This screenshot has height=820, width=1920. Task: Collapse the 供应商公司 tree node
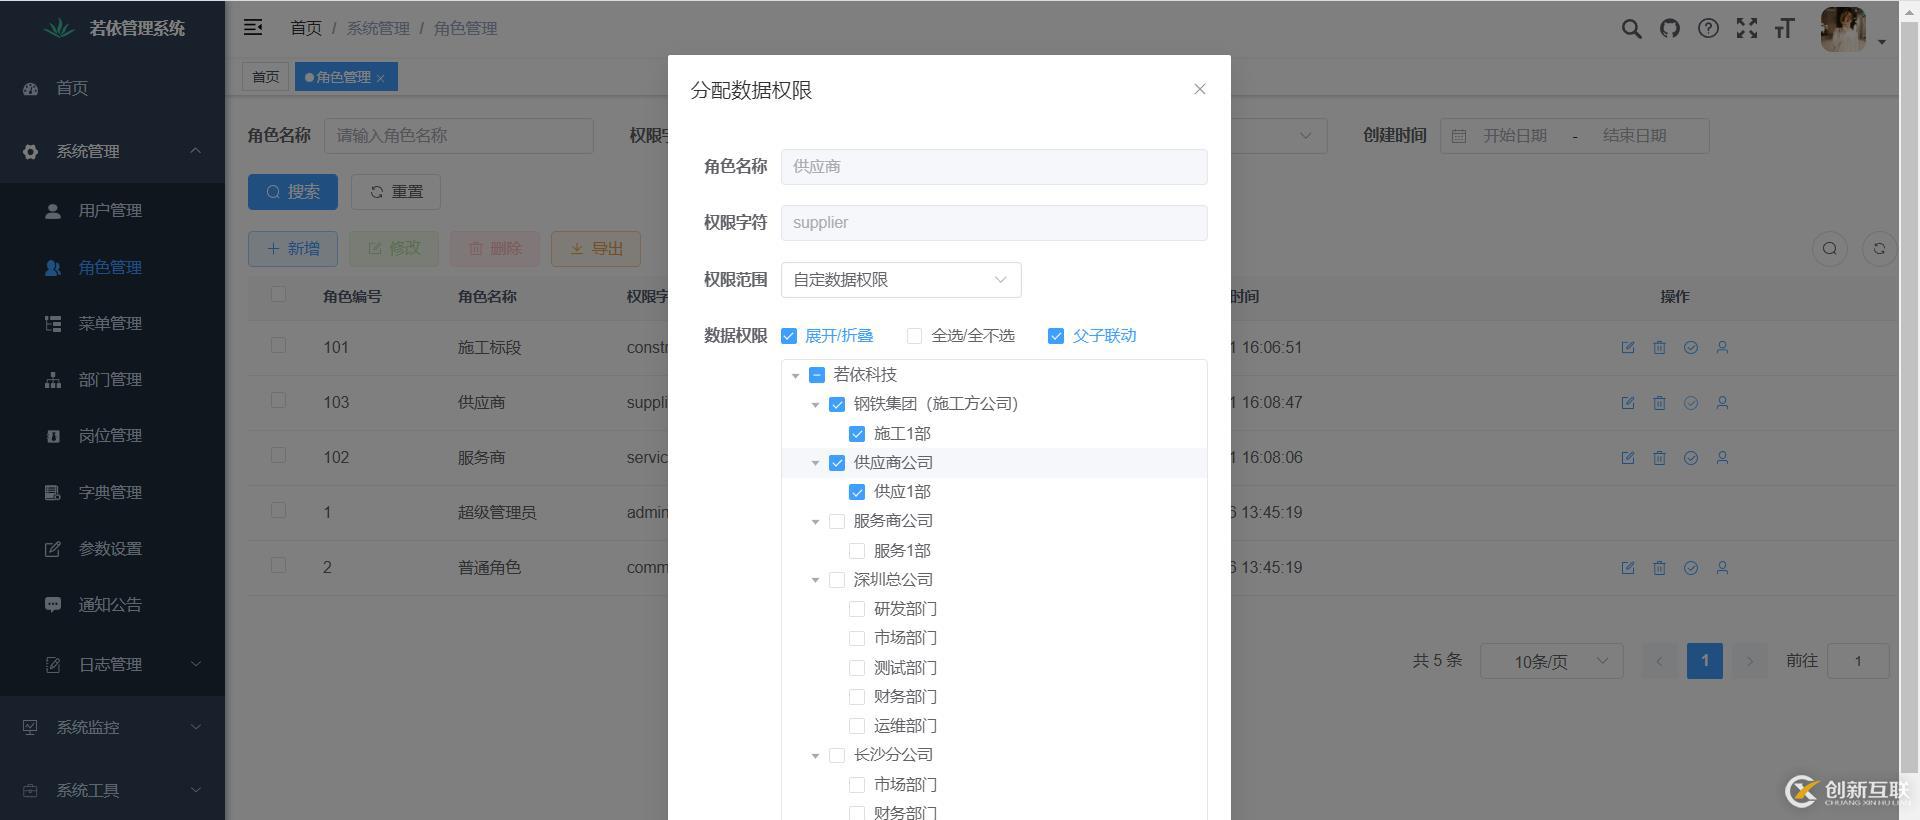click(816, 463)
